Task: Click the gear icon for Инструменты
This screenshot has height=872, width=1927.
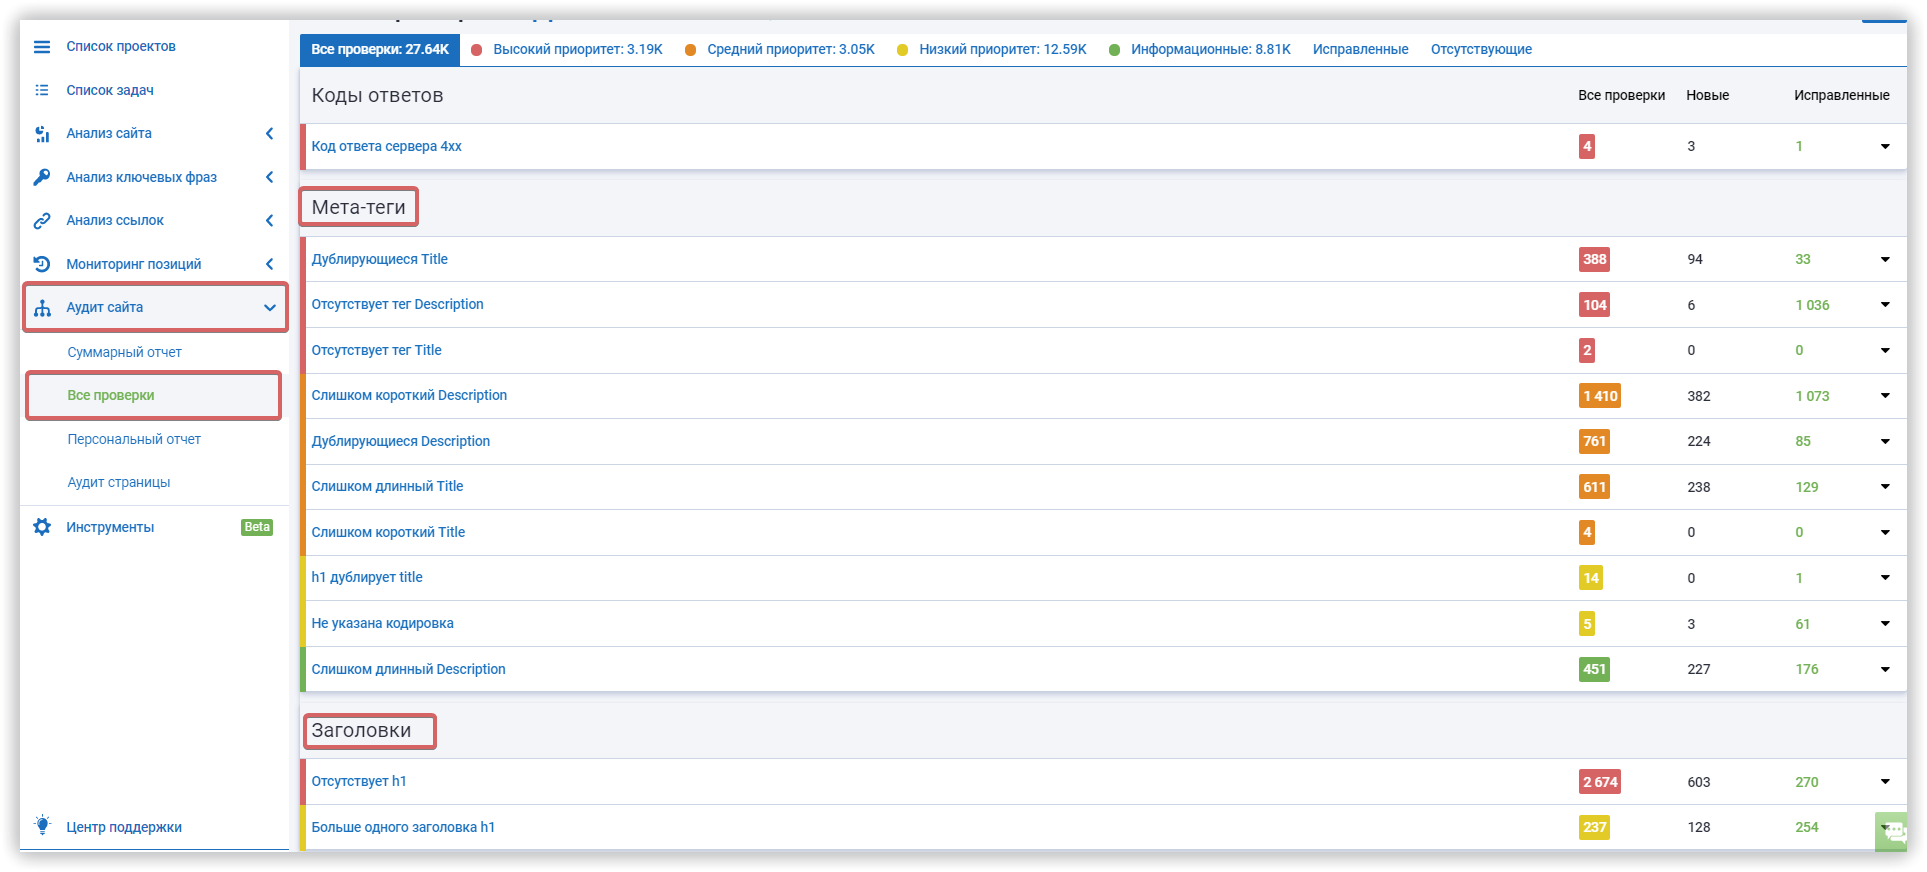Action: tap(42, 527)
